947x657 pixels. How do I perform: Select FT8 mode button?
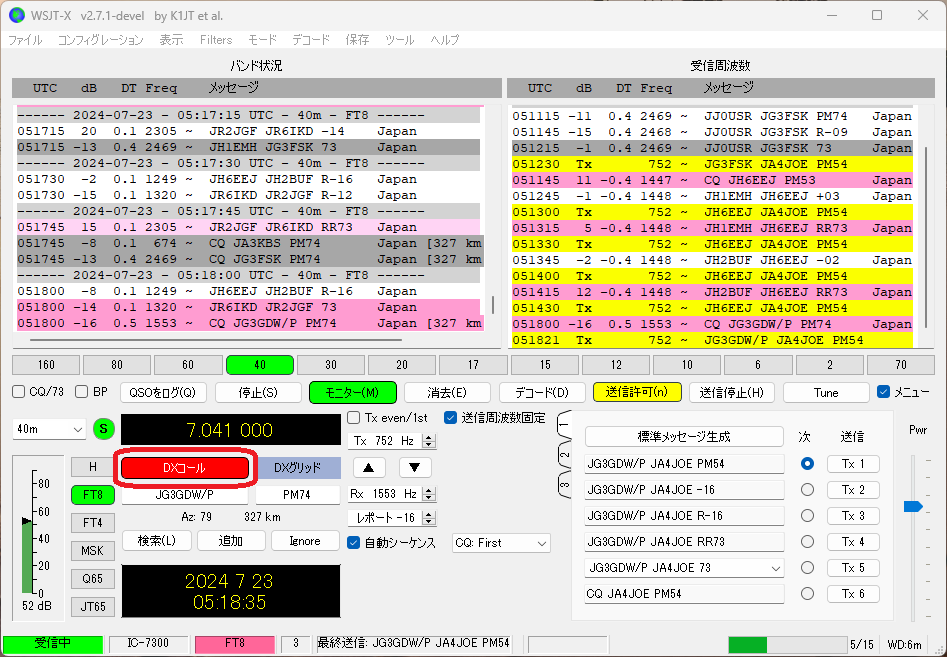[x=92, y=495]
